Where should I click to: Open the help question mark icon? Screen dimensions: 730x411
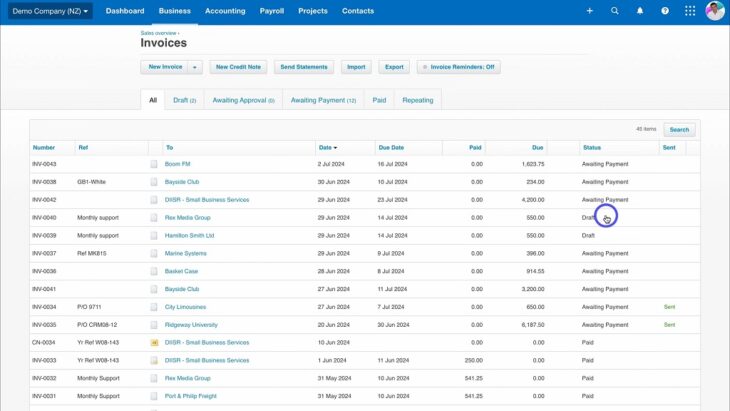click(665, 11)
